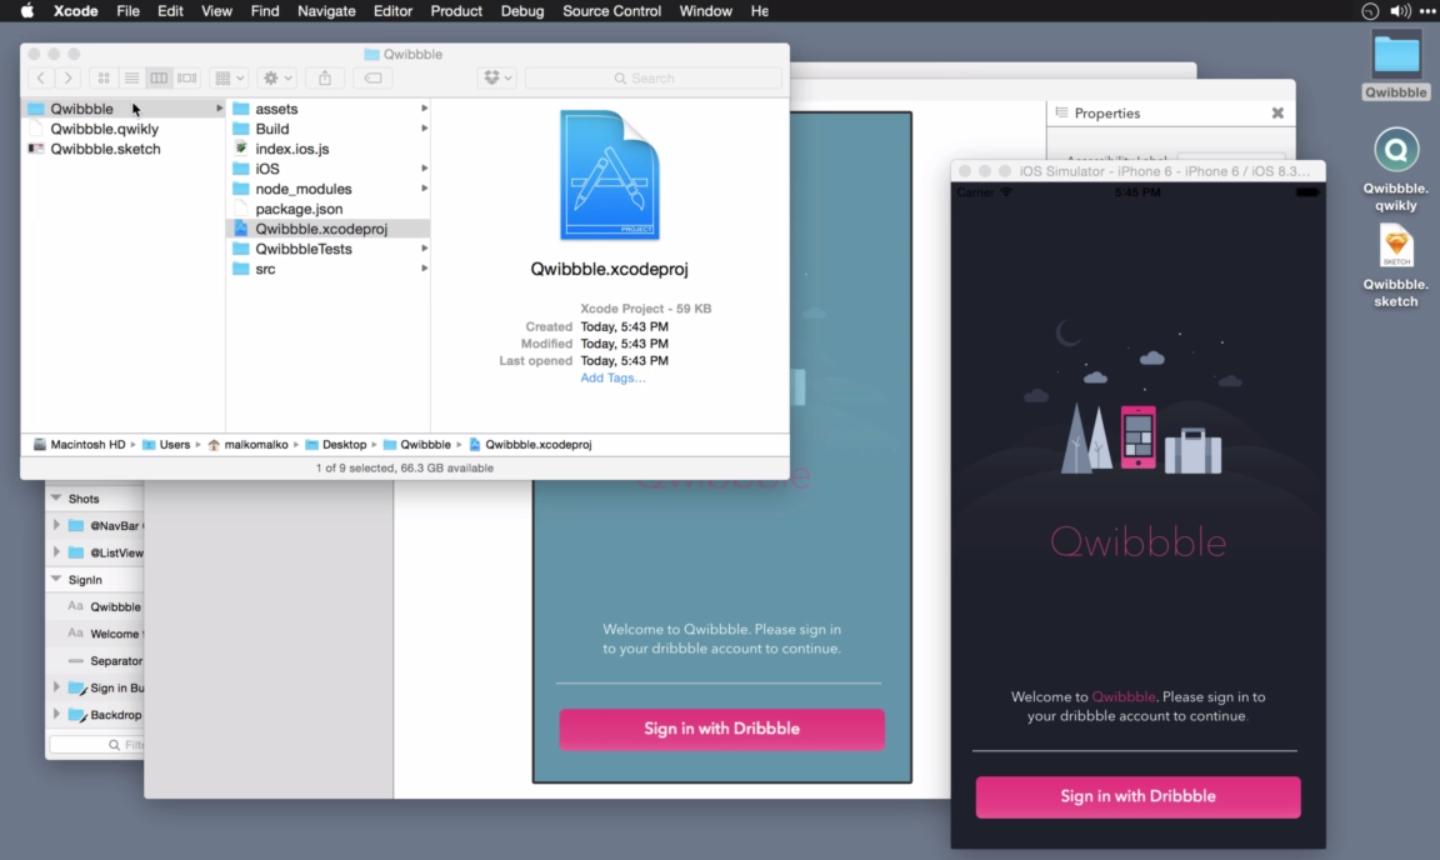Viewport: 1440px width, 860px height.
Task: Open the Finder item arrangement dropdown
Action: click(229, 78)
